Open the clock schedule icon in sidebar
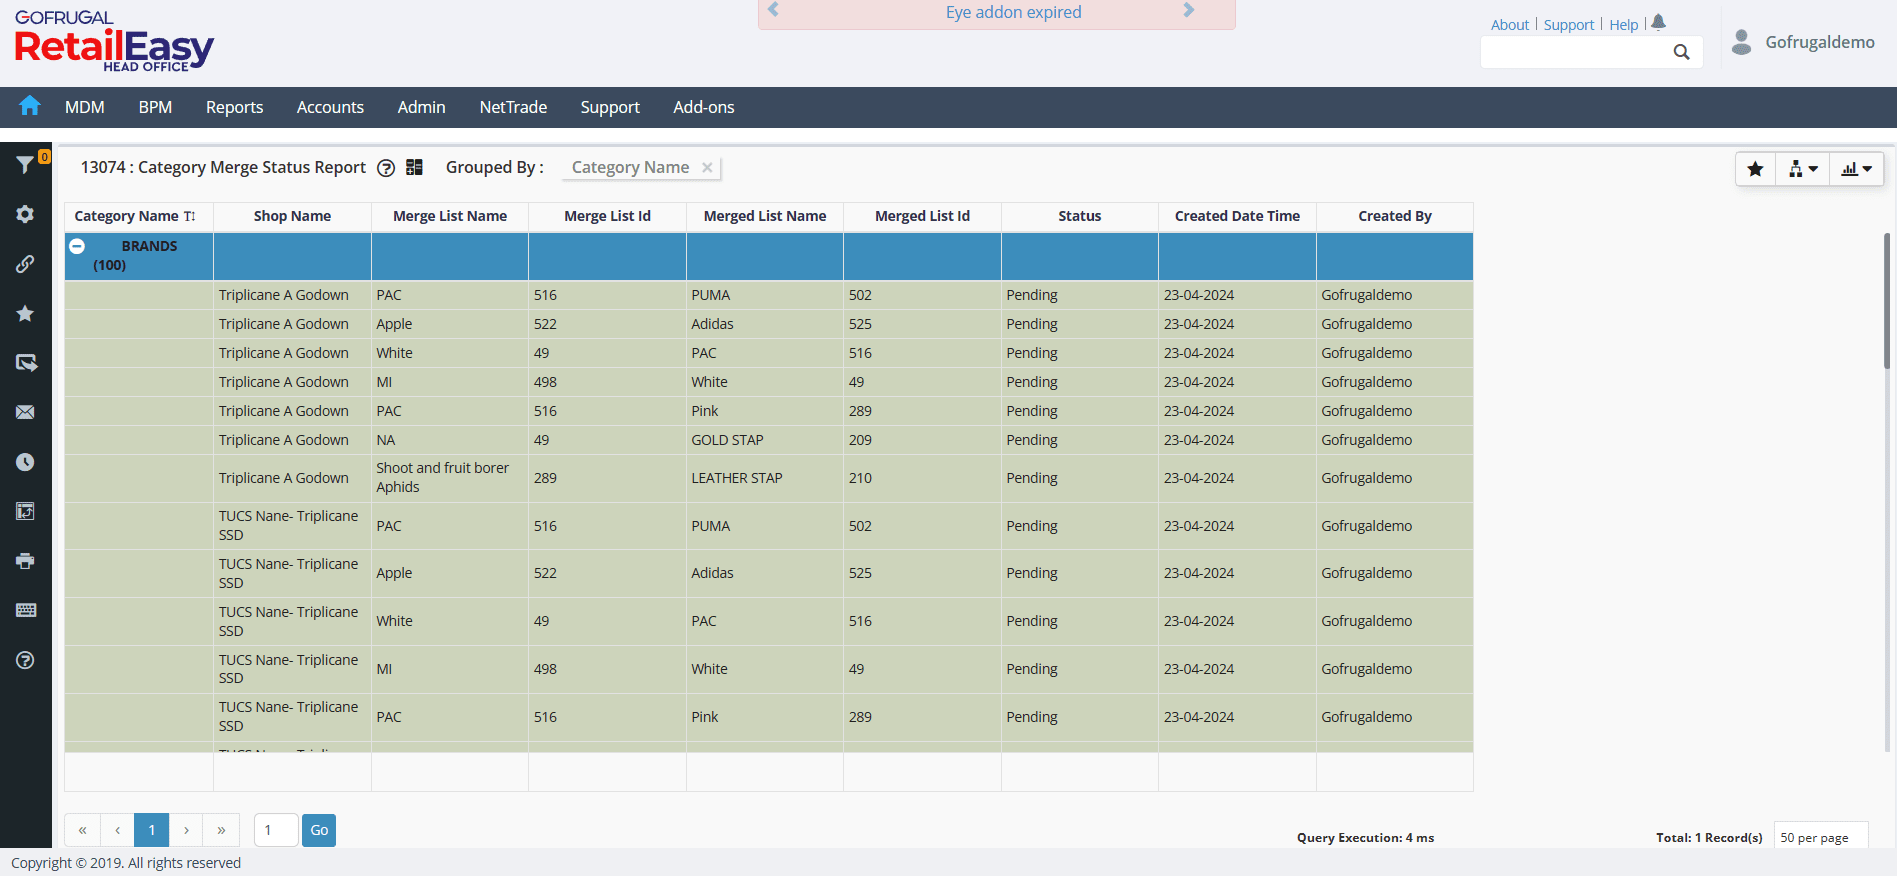 [25, 462]
